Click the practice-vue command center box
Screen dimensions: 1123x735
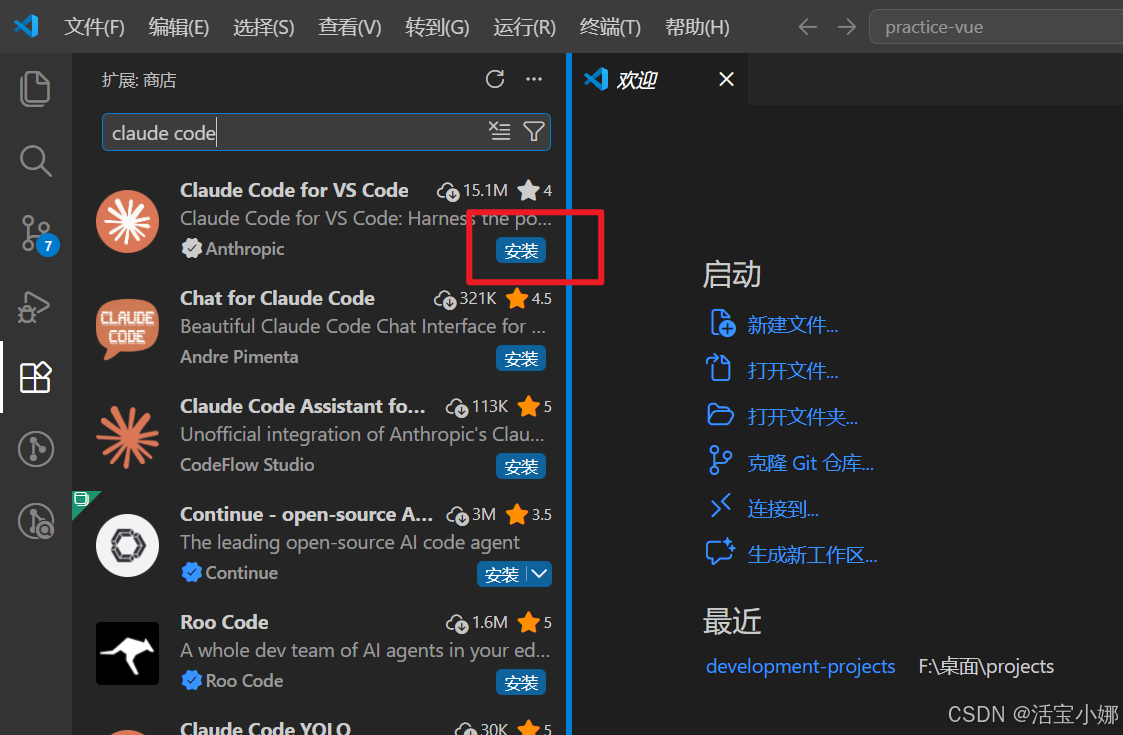click(x=996, y=27)
